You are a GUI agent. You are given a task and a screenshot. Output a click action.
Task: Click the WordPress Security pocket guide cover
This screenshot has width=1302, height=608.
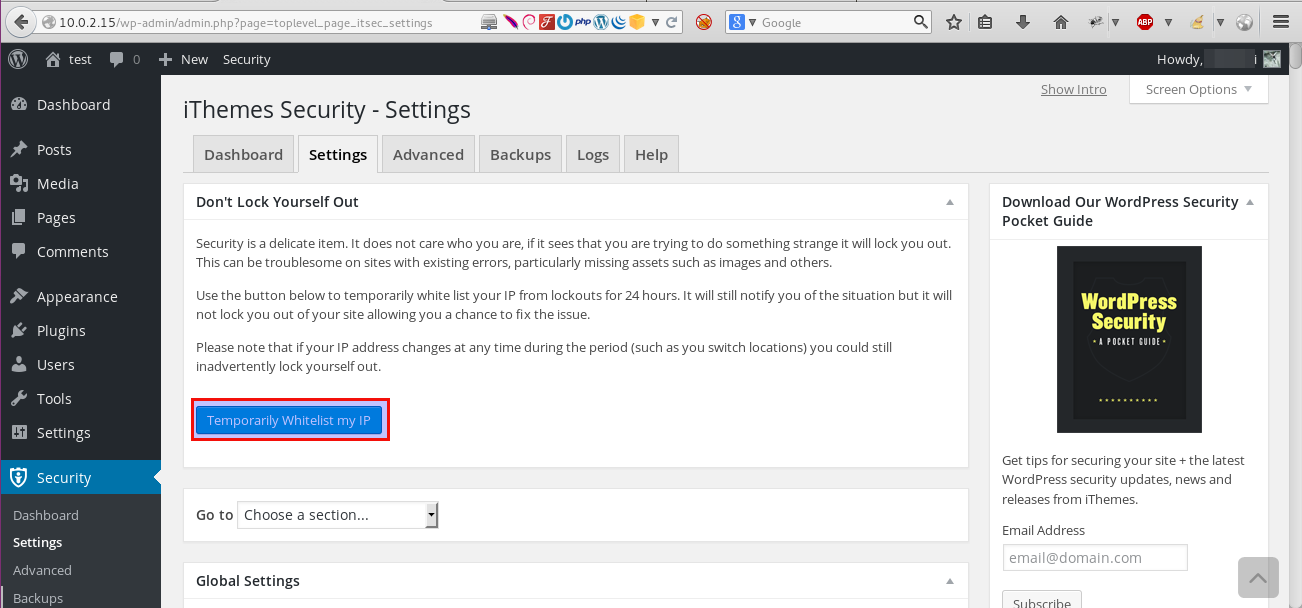[x=1129, y=340]
